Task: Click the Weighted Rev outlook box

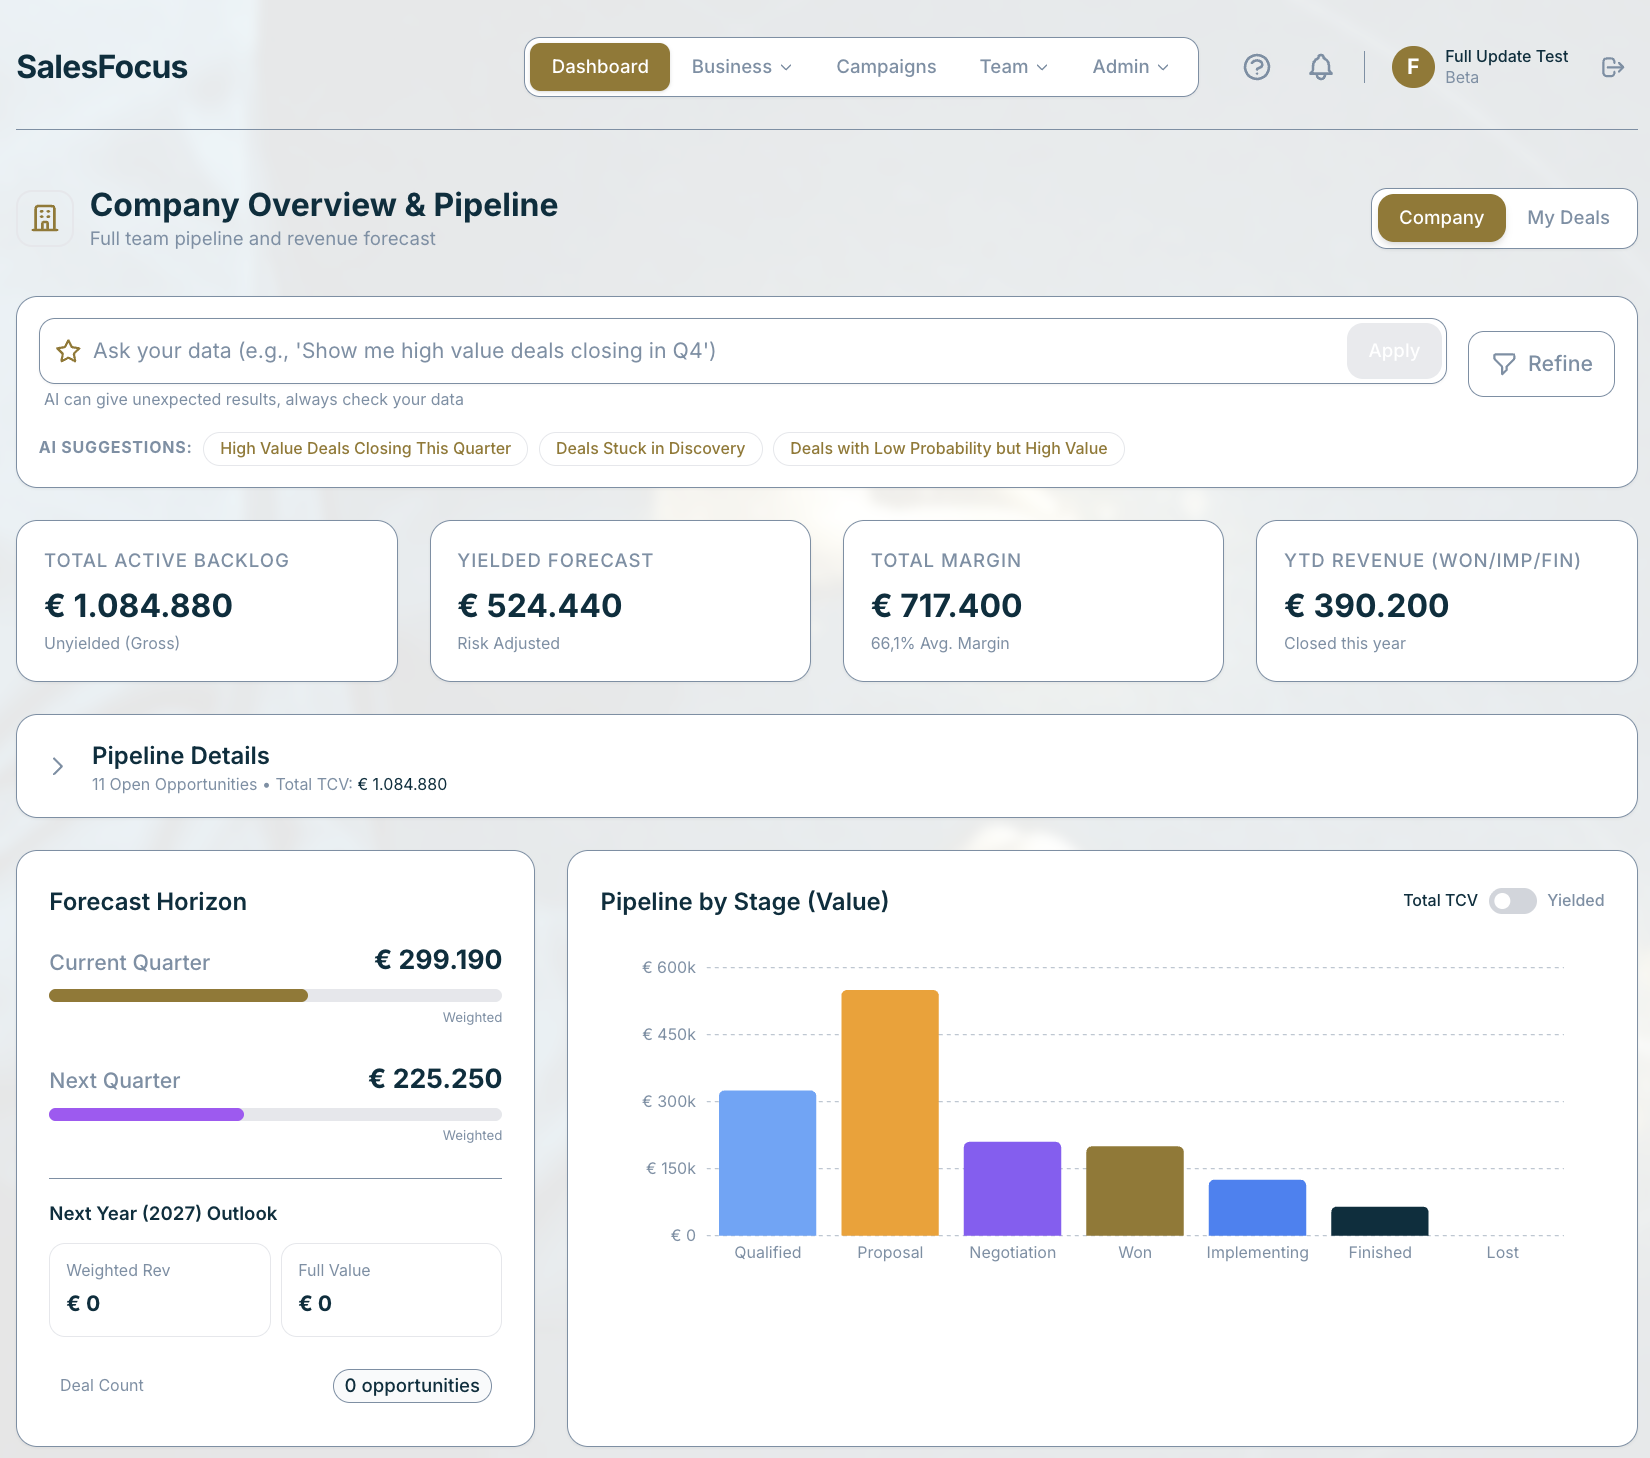Action: (x=160, y=1290)
